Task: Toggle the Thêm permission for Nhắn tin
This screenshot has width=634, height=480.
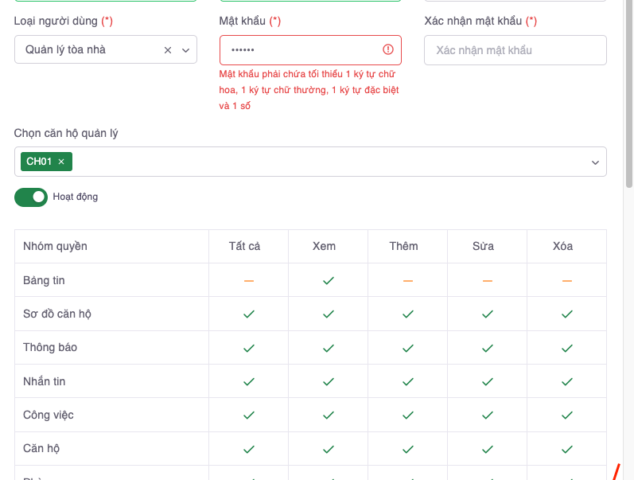Action: (407, 382)
